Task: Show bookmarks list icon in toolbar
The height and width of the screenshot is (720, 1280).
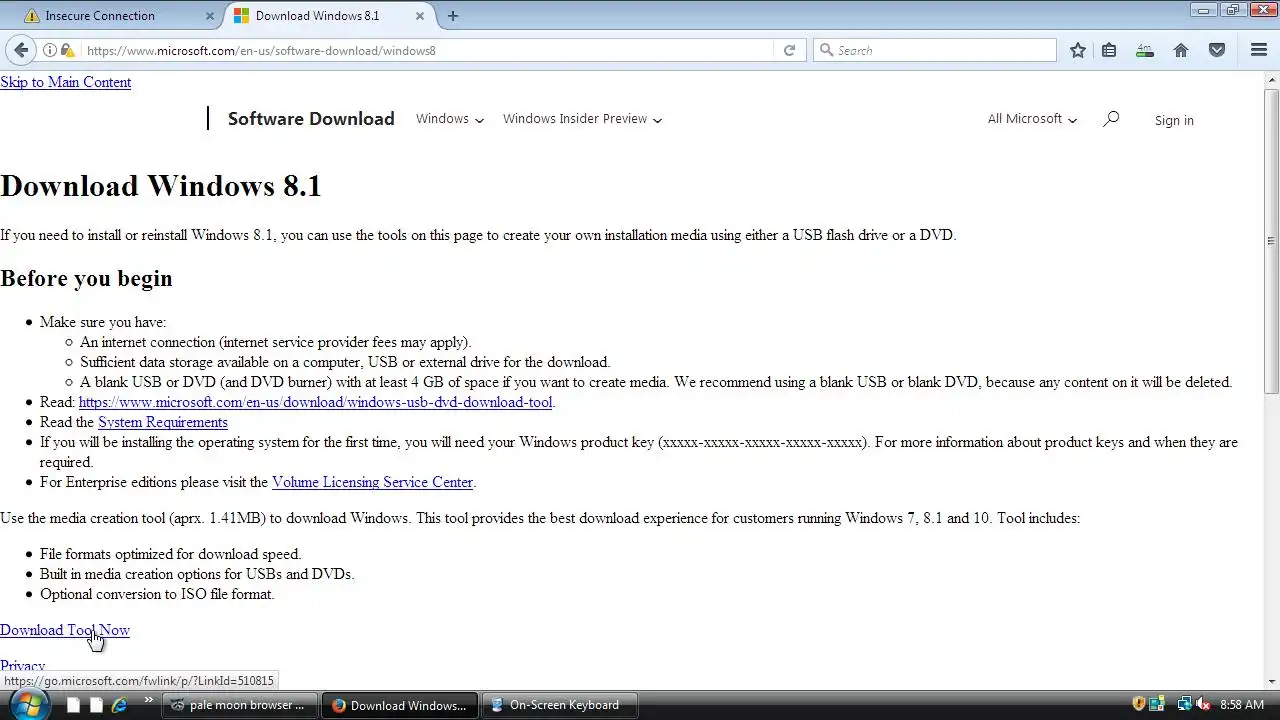Action: tap(1109, 50)
